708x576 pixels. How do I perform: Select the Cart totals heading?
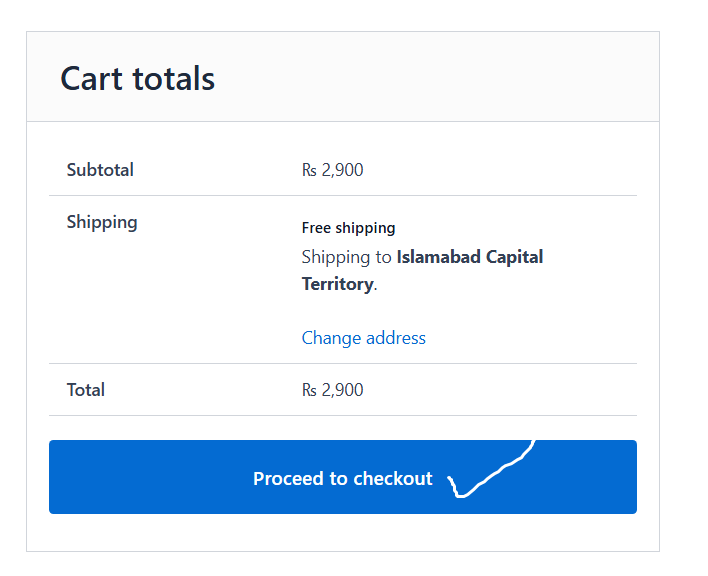click(138, 79)
